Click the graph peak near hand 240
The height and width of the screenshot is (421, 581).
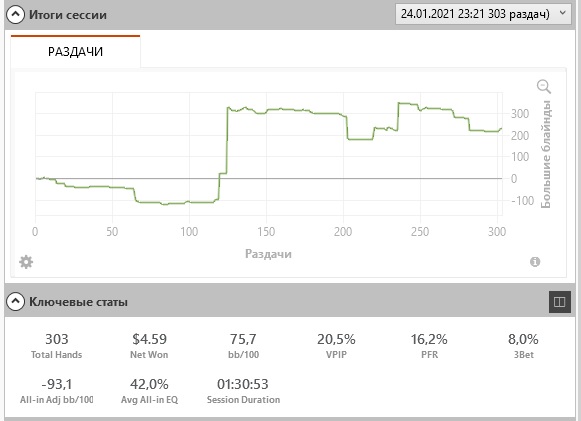point(399,103)
